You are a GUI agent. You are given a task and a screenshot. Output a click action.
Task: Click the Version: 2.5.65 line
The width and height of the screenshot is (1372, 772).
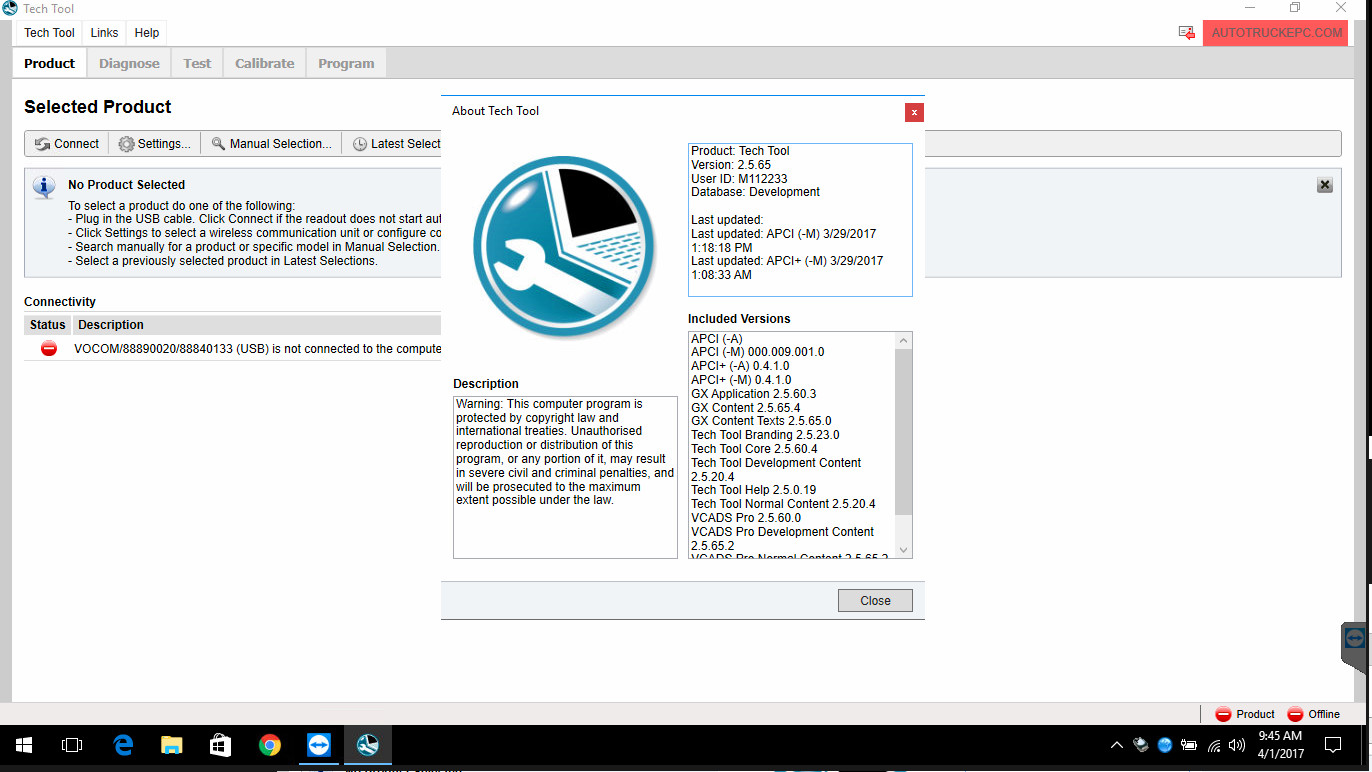click(x=731, y=165)
